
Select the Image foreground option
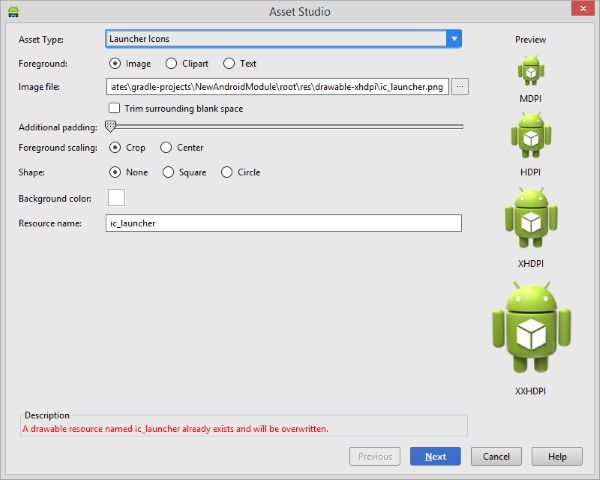click(x=130, y=64)
